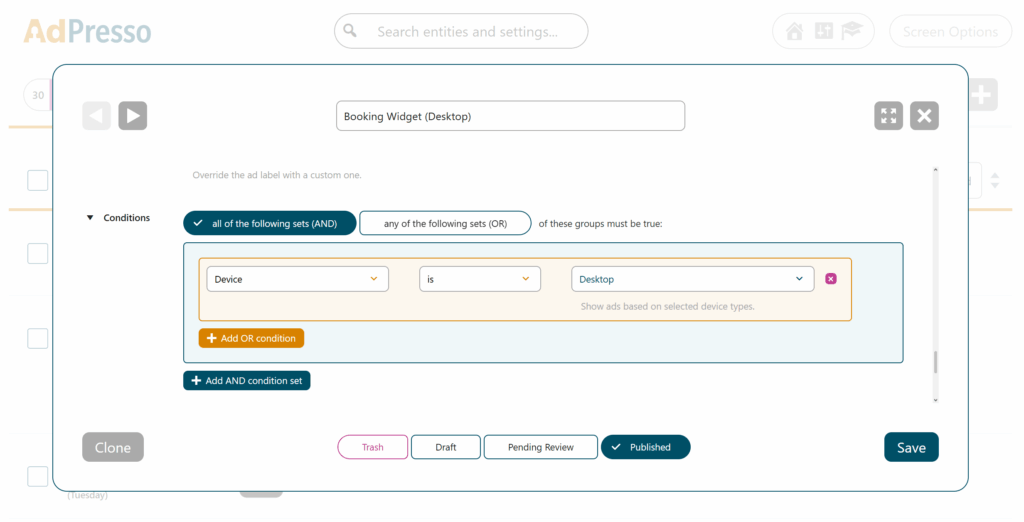This screenshot has height=522, width=1024.
Task: Click the Add OR condition button
Action: coord(251,338)
